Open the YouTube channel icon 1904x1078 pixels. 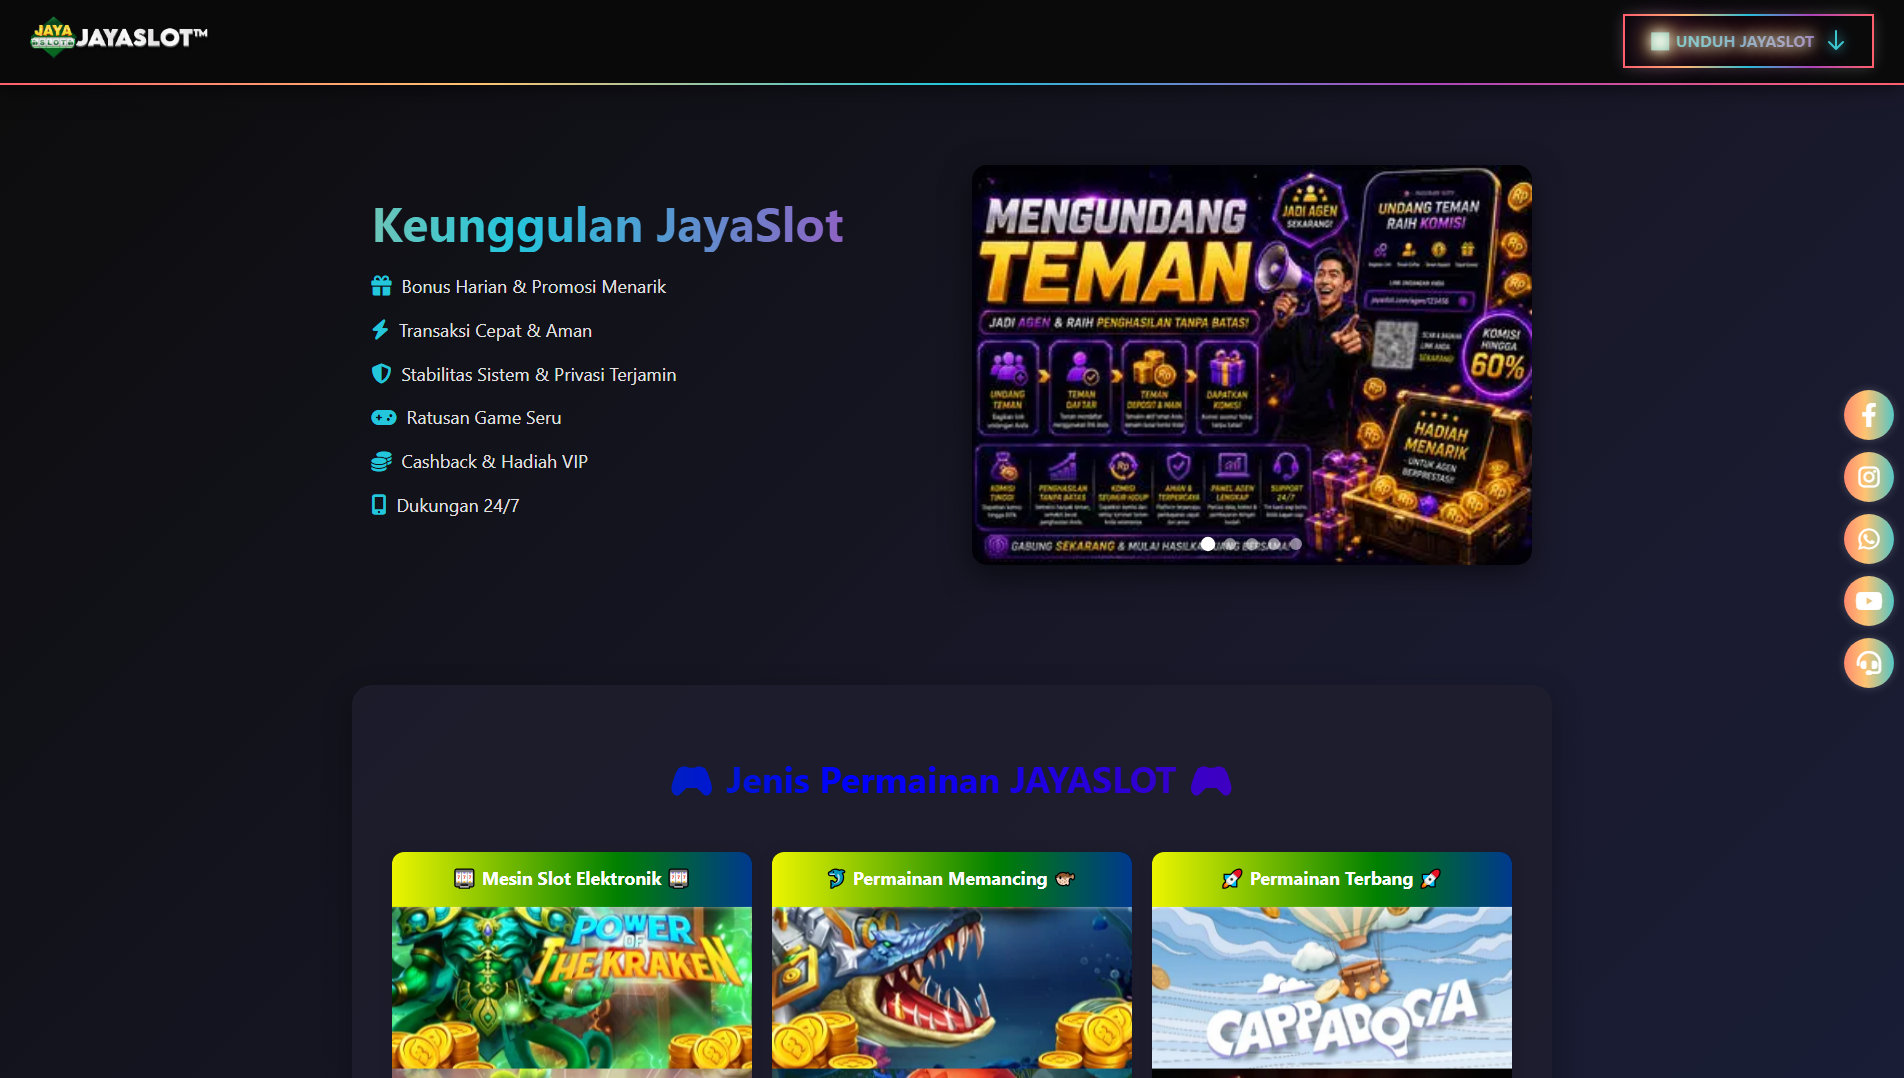tap(1868, 601)
